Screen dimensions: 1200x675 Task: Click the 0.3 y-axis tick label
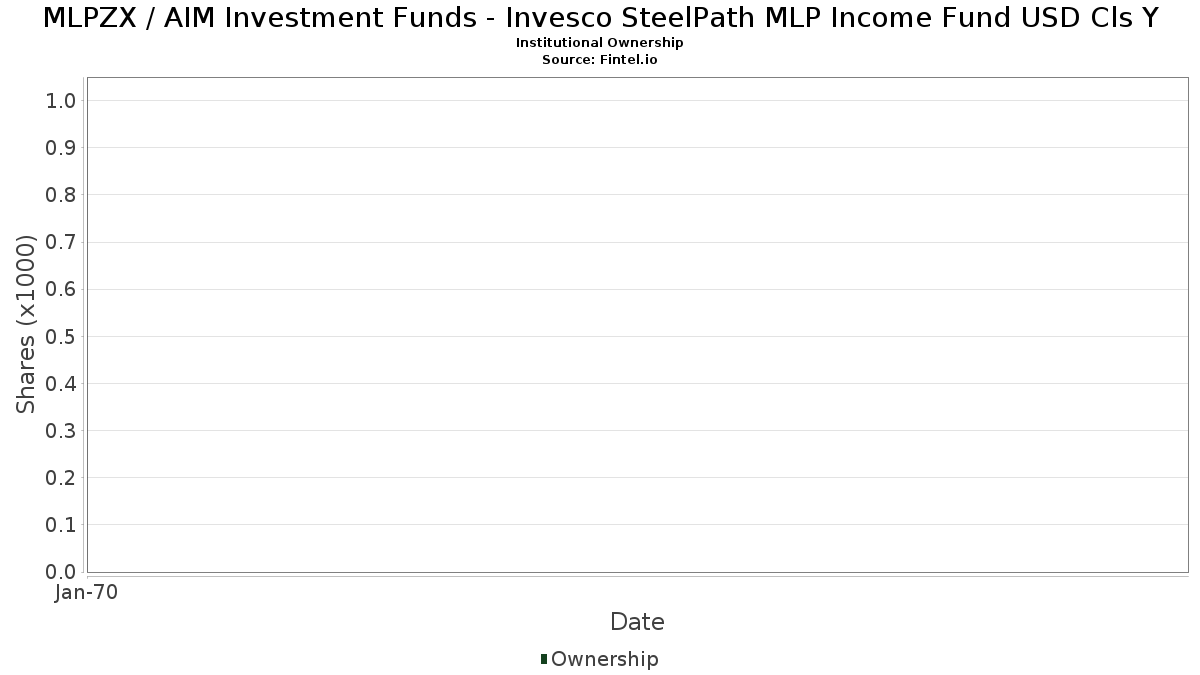(x=61, y=431)
